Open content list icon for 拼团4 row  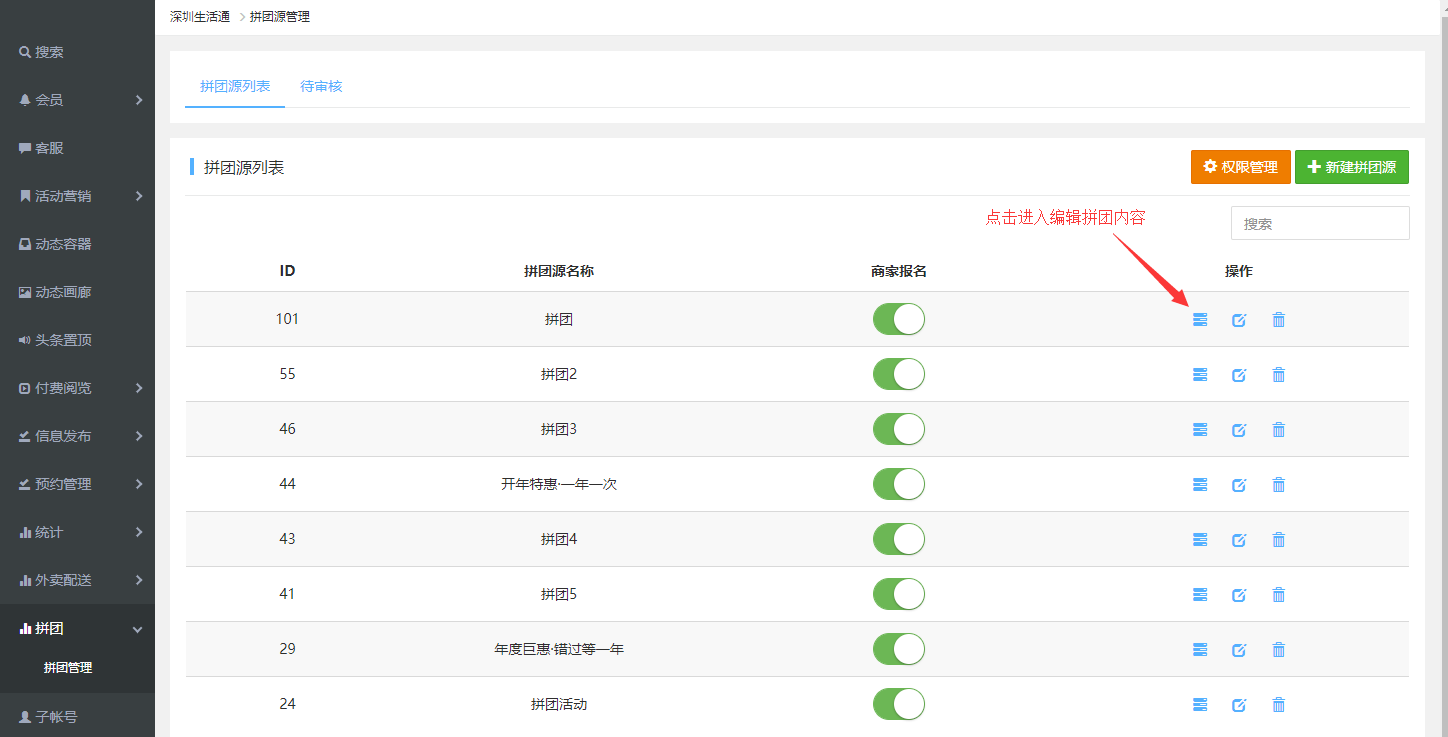tap(1200, 540)
